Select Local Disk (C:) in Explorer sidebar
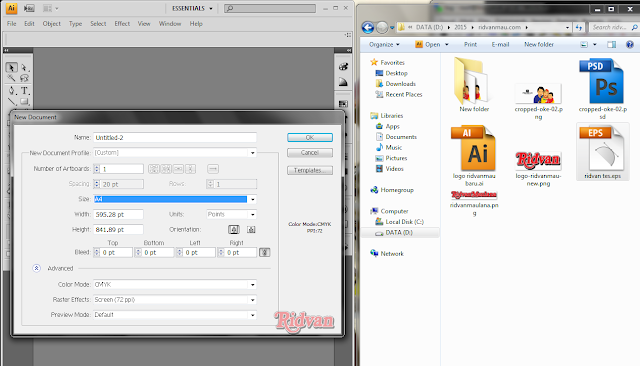This screenshot has width=640, height=366. (400, 222)
